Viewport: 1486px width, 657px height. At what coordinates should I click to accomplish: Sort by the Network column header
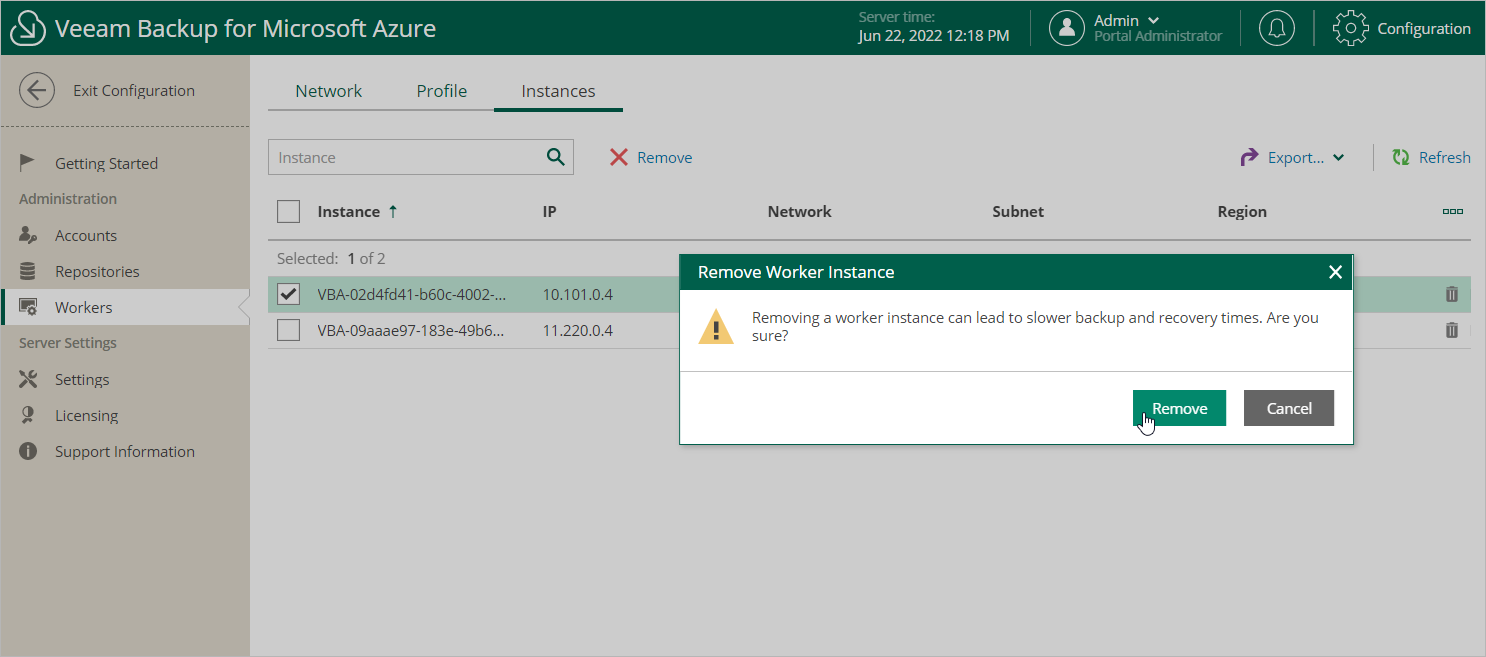click(799, 211)
